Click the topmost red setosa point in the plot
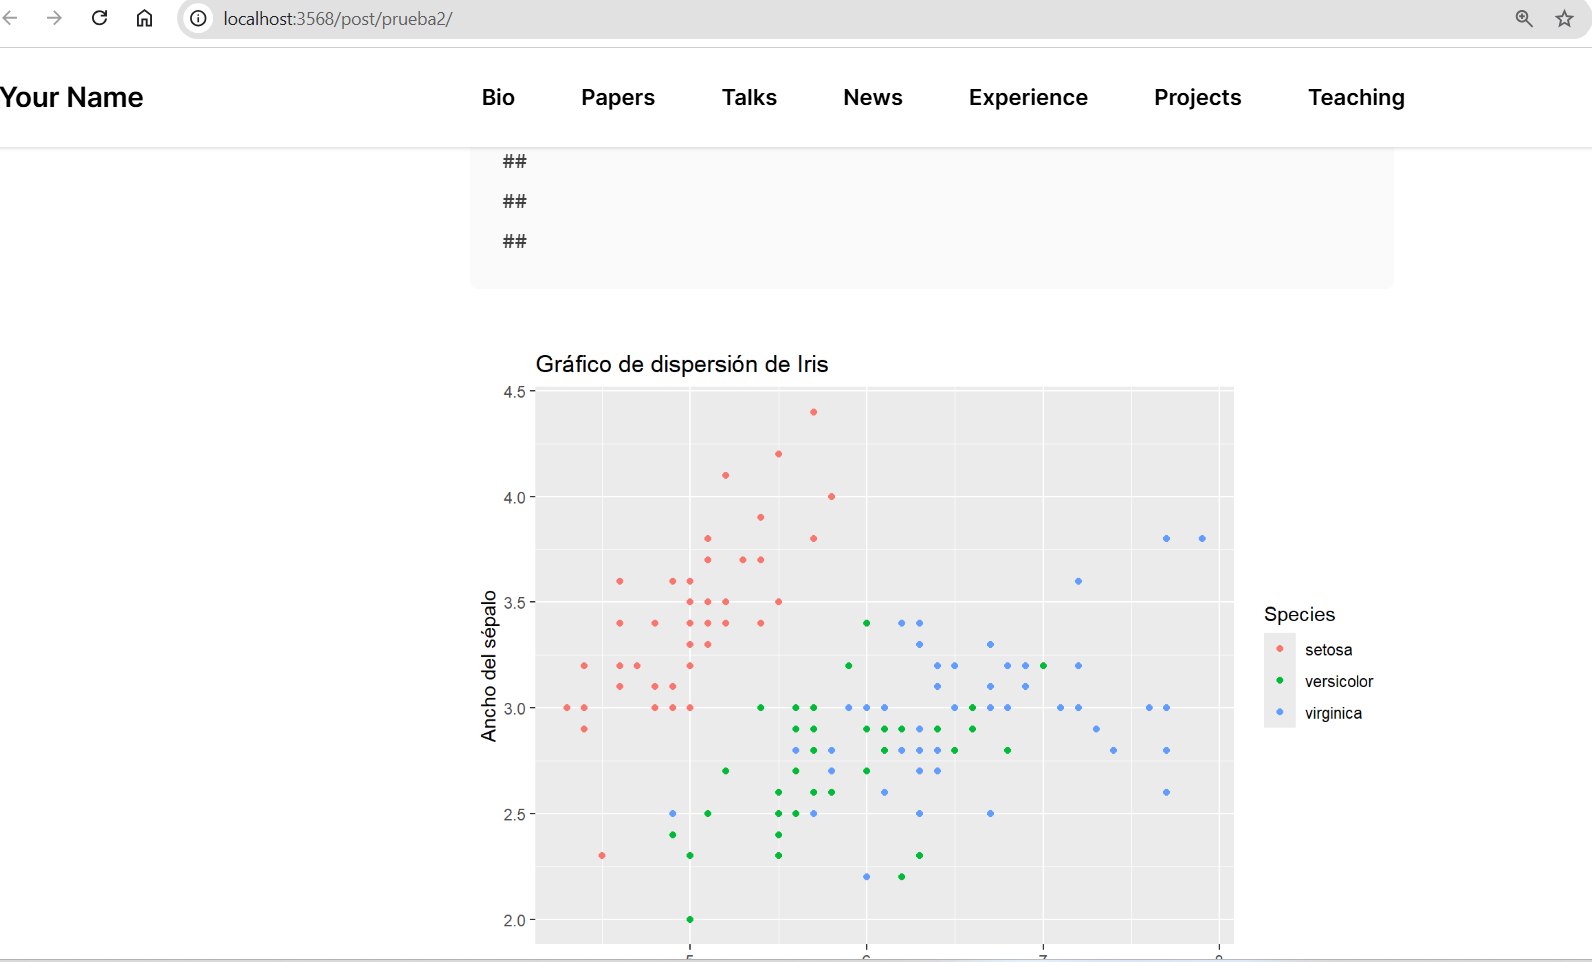 (814, 412)
